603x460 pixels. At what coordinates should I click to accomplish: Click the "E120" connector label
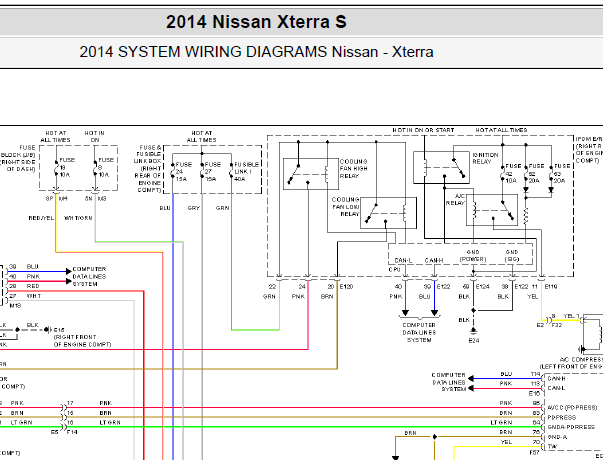[346, 287]
